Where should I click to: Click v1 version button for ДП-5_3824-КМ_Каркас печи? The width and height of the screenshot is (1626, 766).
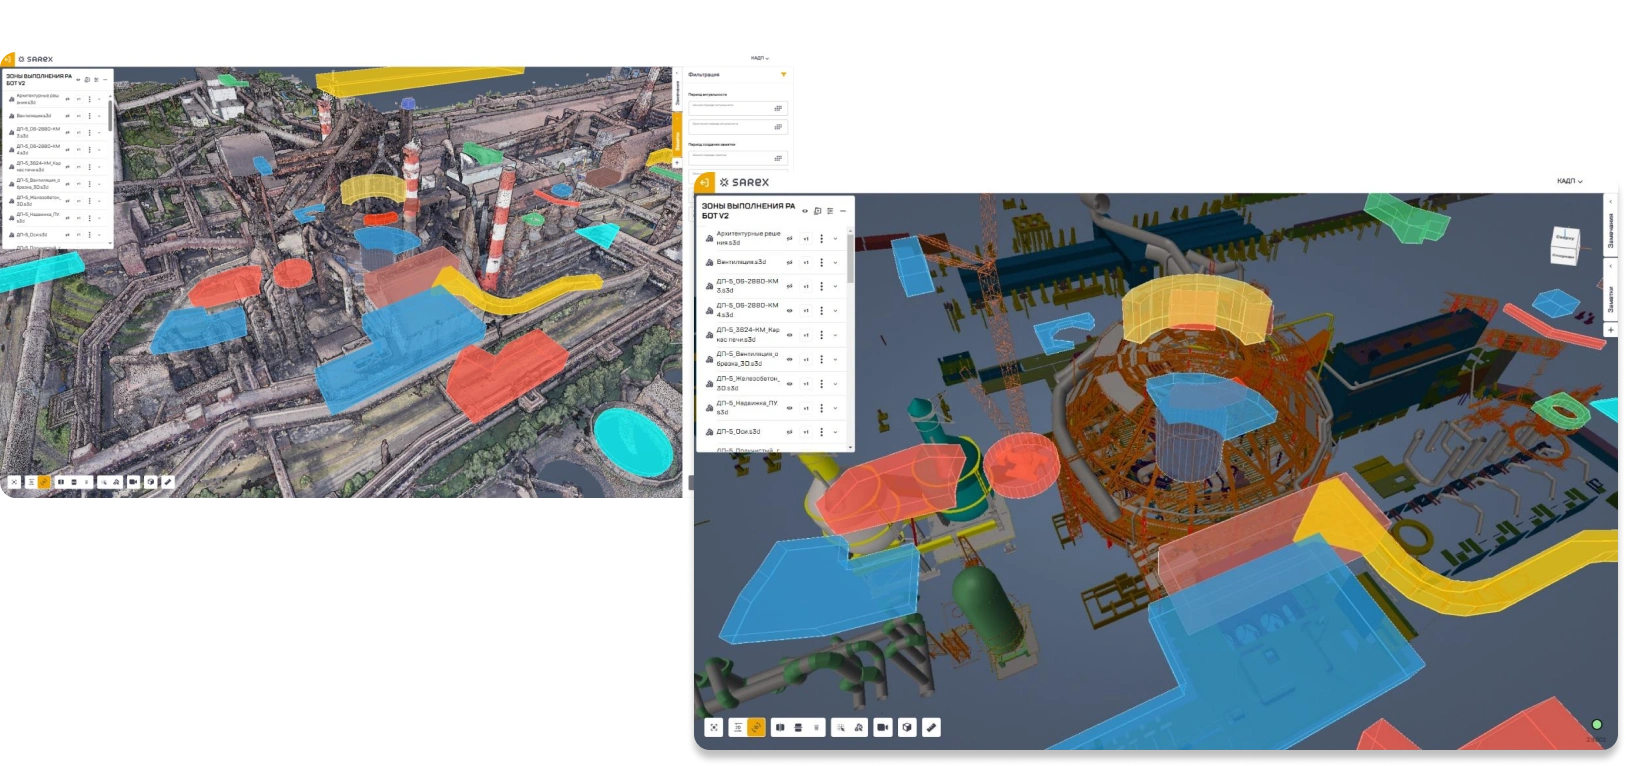click(x=806, y=335)
